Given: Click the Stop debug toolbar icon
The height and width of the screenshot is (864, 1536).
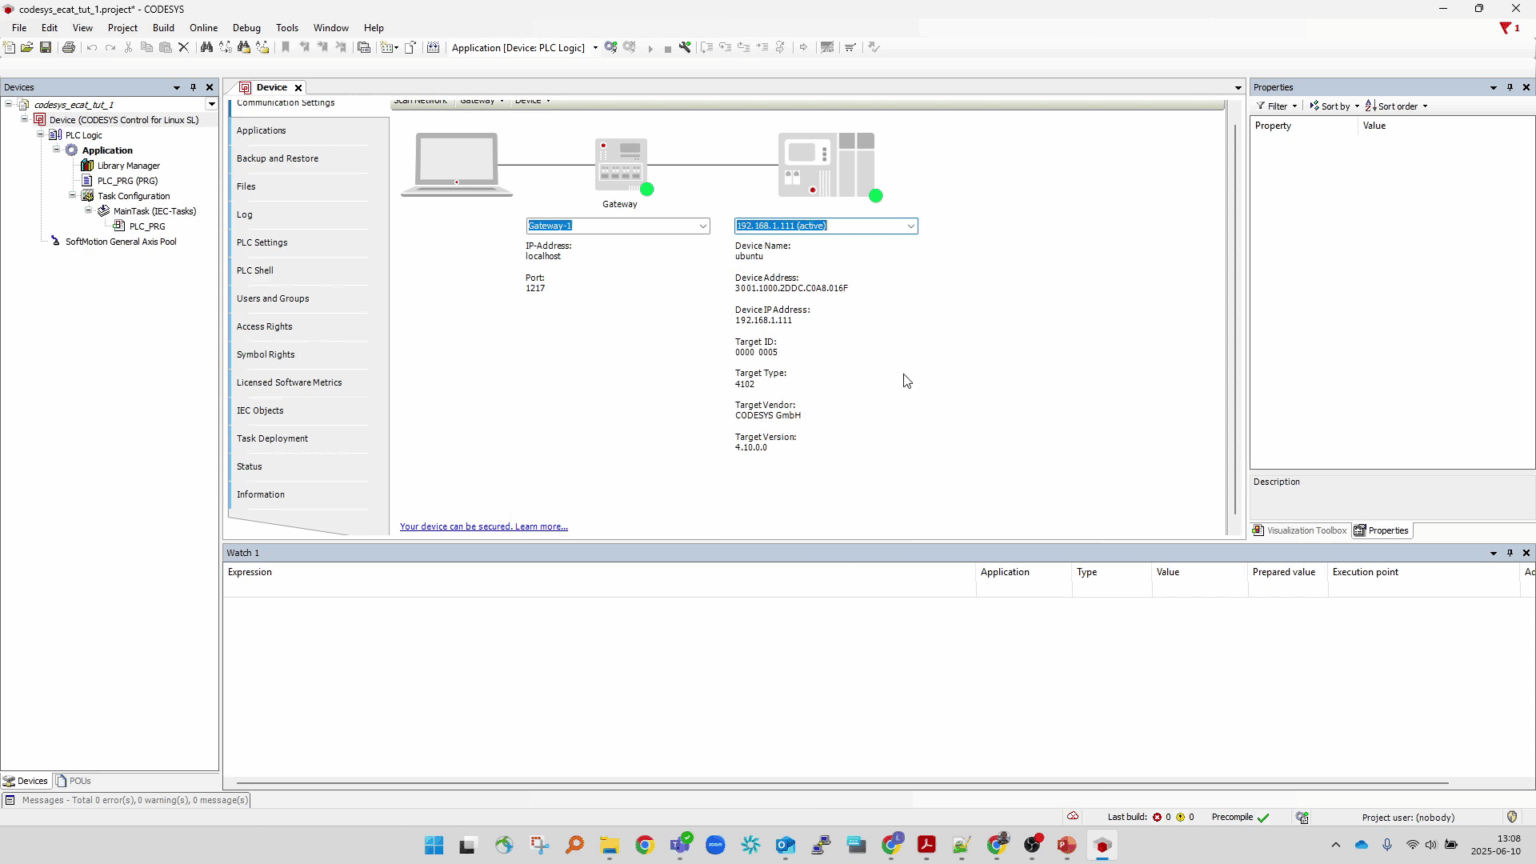Looking at the screenshot, I should (667, 47).
